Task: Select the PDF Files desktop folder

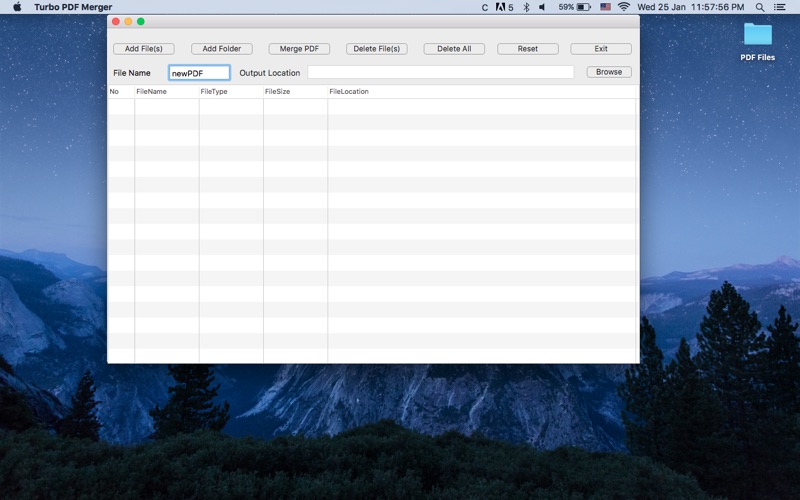Action: tap(758, 42)
